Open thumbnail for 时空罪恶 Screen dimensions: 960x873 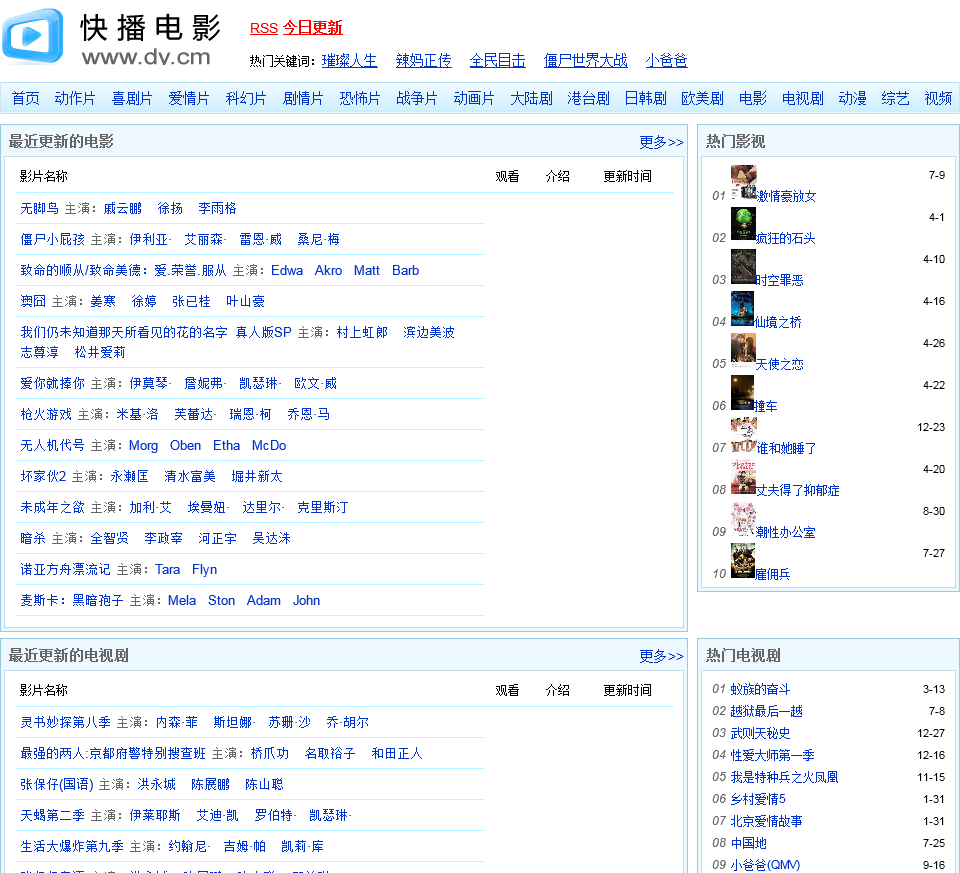tap(743, 266)
